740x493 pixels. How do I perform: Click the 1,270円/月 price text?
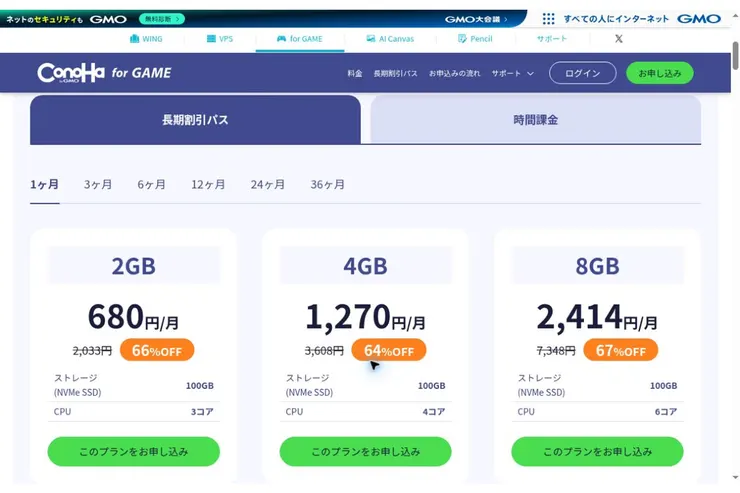point(365,317)
